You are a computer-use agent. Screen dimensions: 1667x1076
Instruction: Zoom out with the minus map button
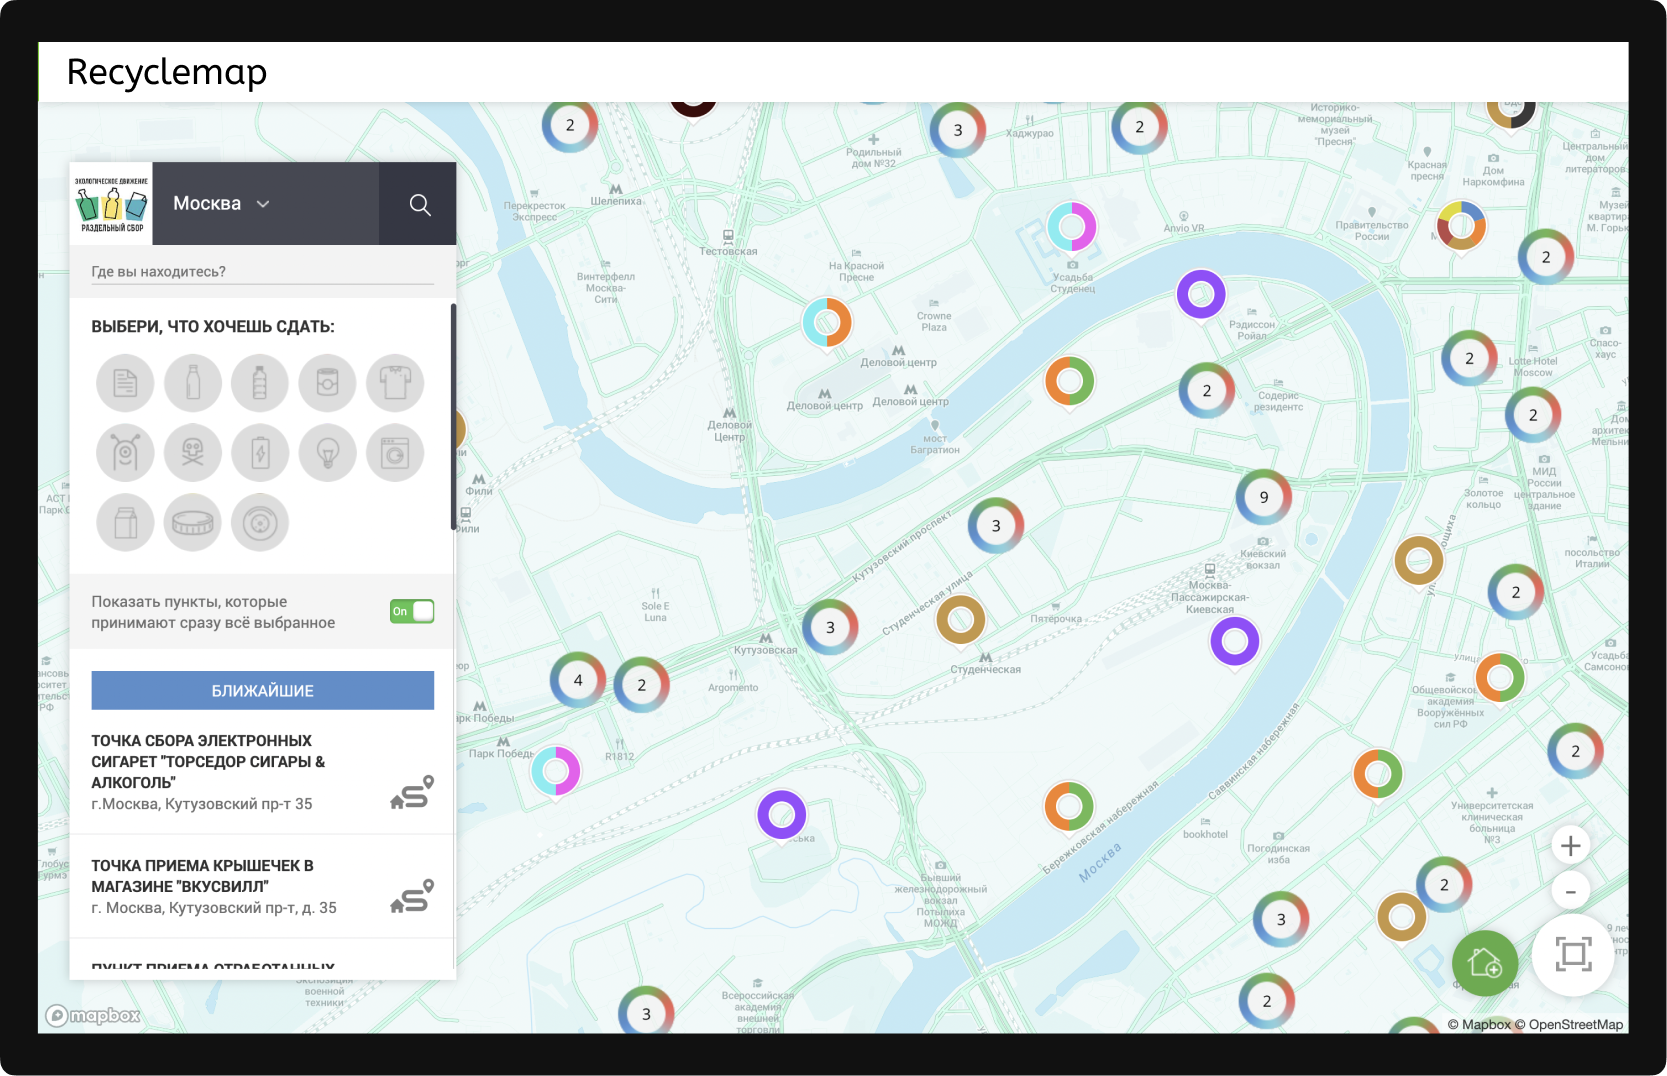click(1571, 892)
